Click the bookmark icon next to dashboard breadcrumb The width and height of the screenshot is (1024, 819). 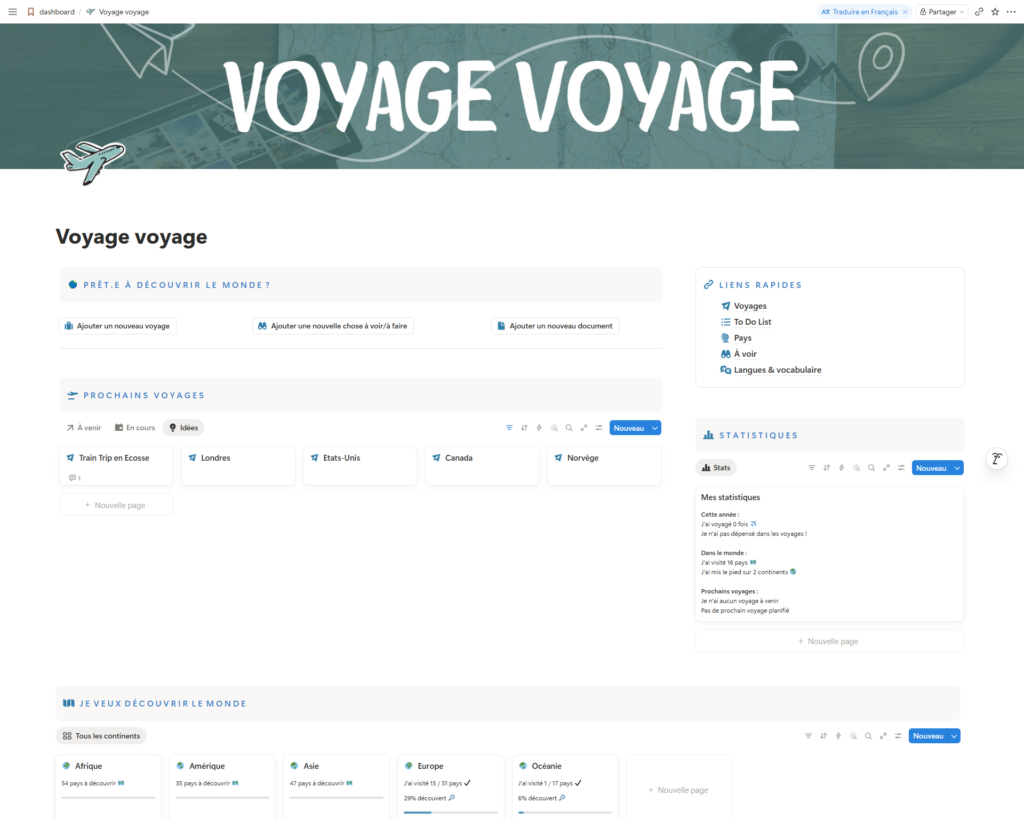click(x=29, y=11)
